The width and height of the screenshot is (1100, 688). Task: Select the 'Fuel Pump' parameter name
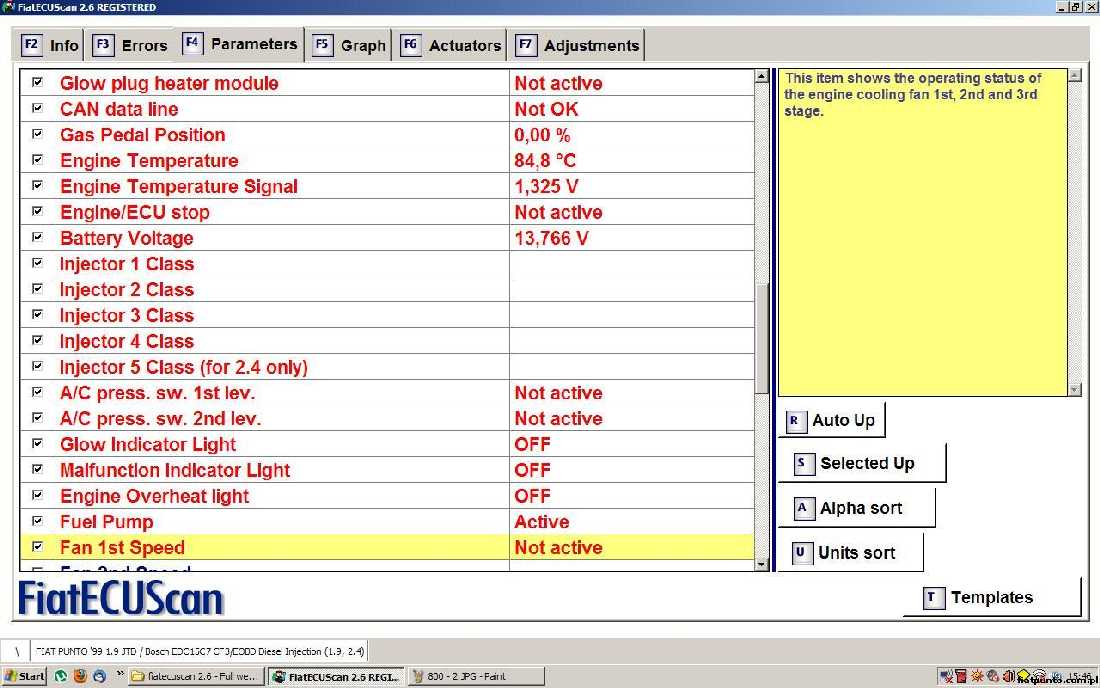coord(107,522)
